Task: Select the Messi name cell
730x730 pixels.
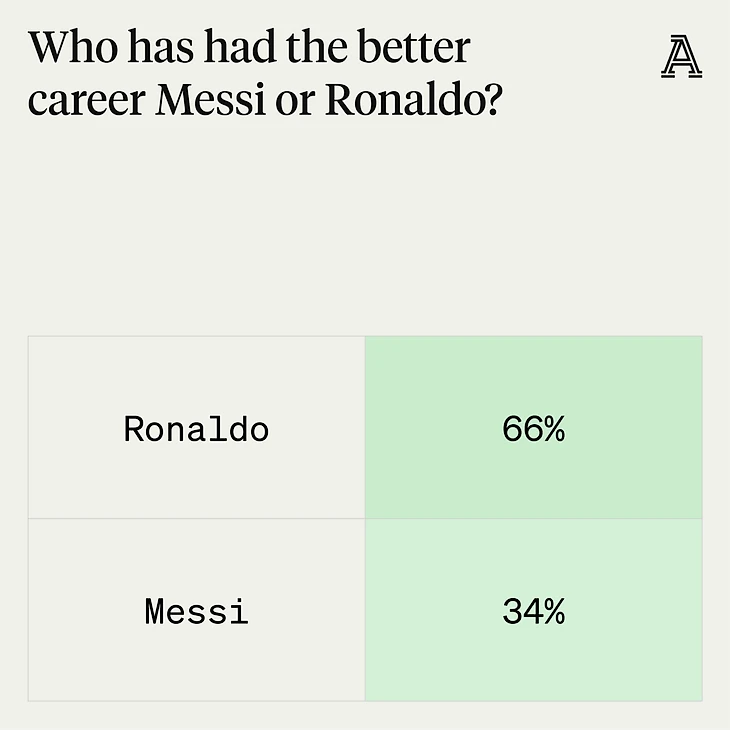Action: (x=196, y=610)
